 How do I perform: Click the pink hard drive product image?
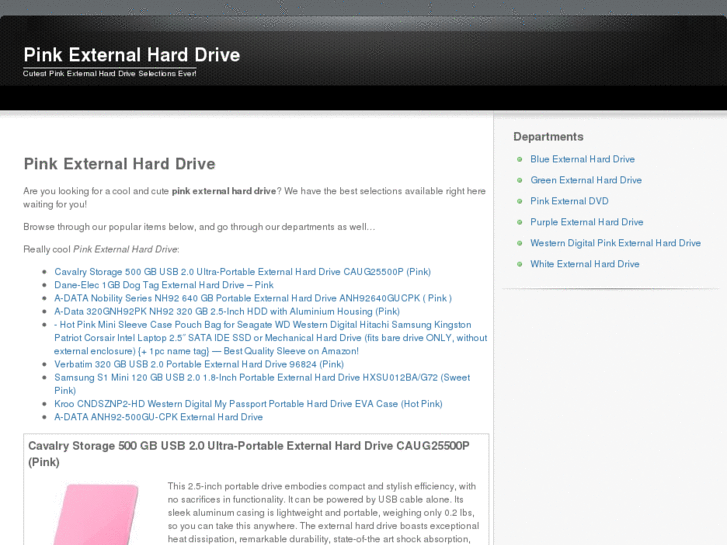96,514
